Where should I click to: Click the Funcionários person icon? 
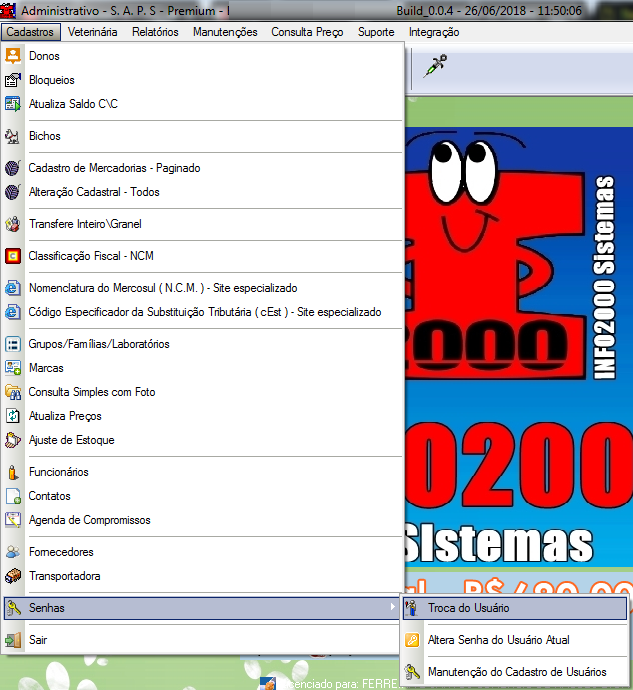(13, 472)
